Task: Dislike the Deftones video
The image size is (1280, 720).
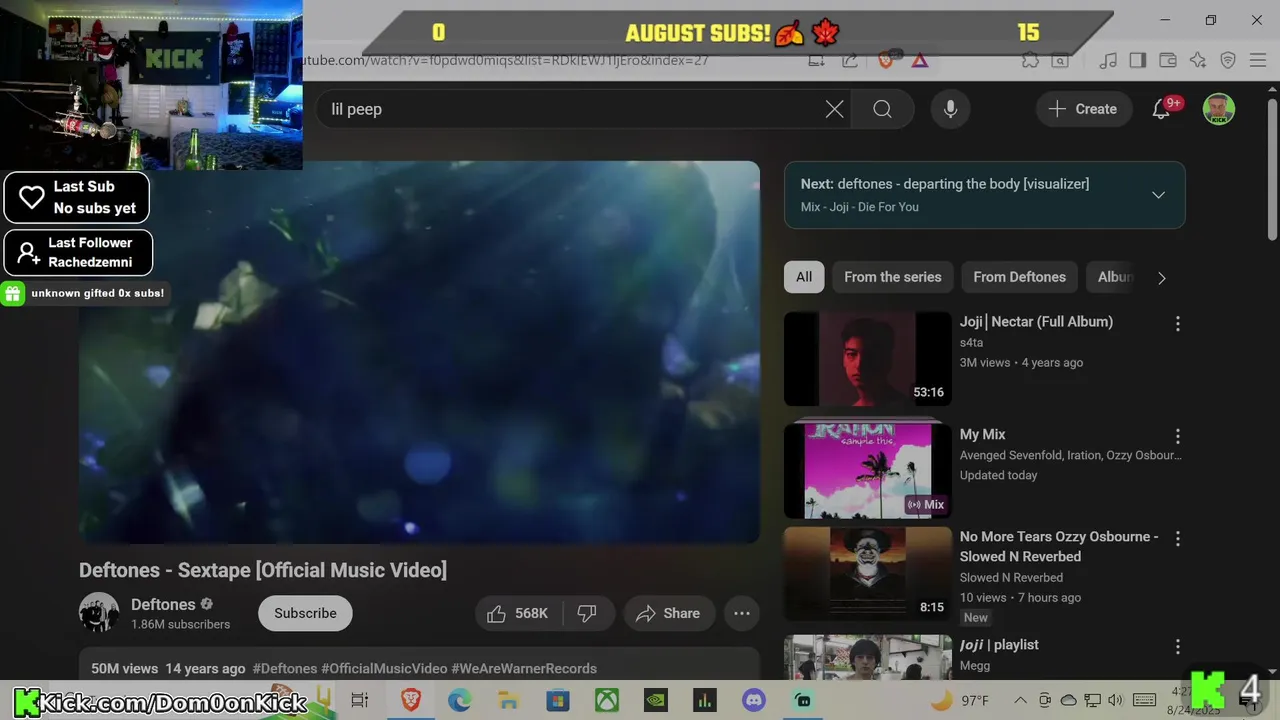Action: [587, 613]
